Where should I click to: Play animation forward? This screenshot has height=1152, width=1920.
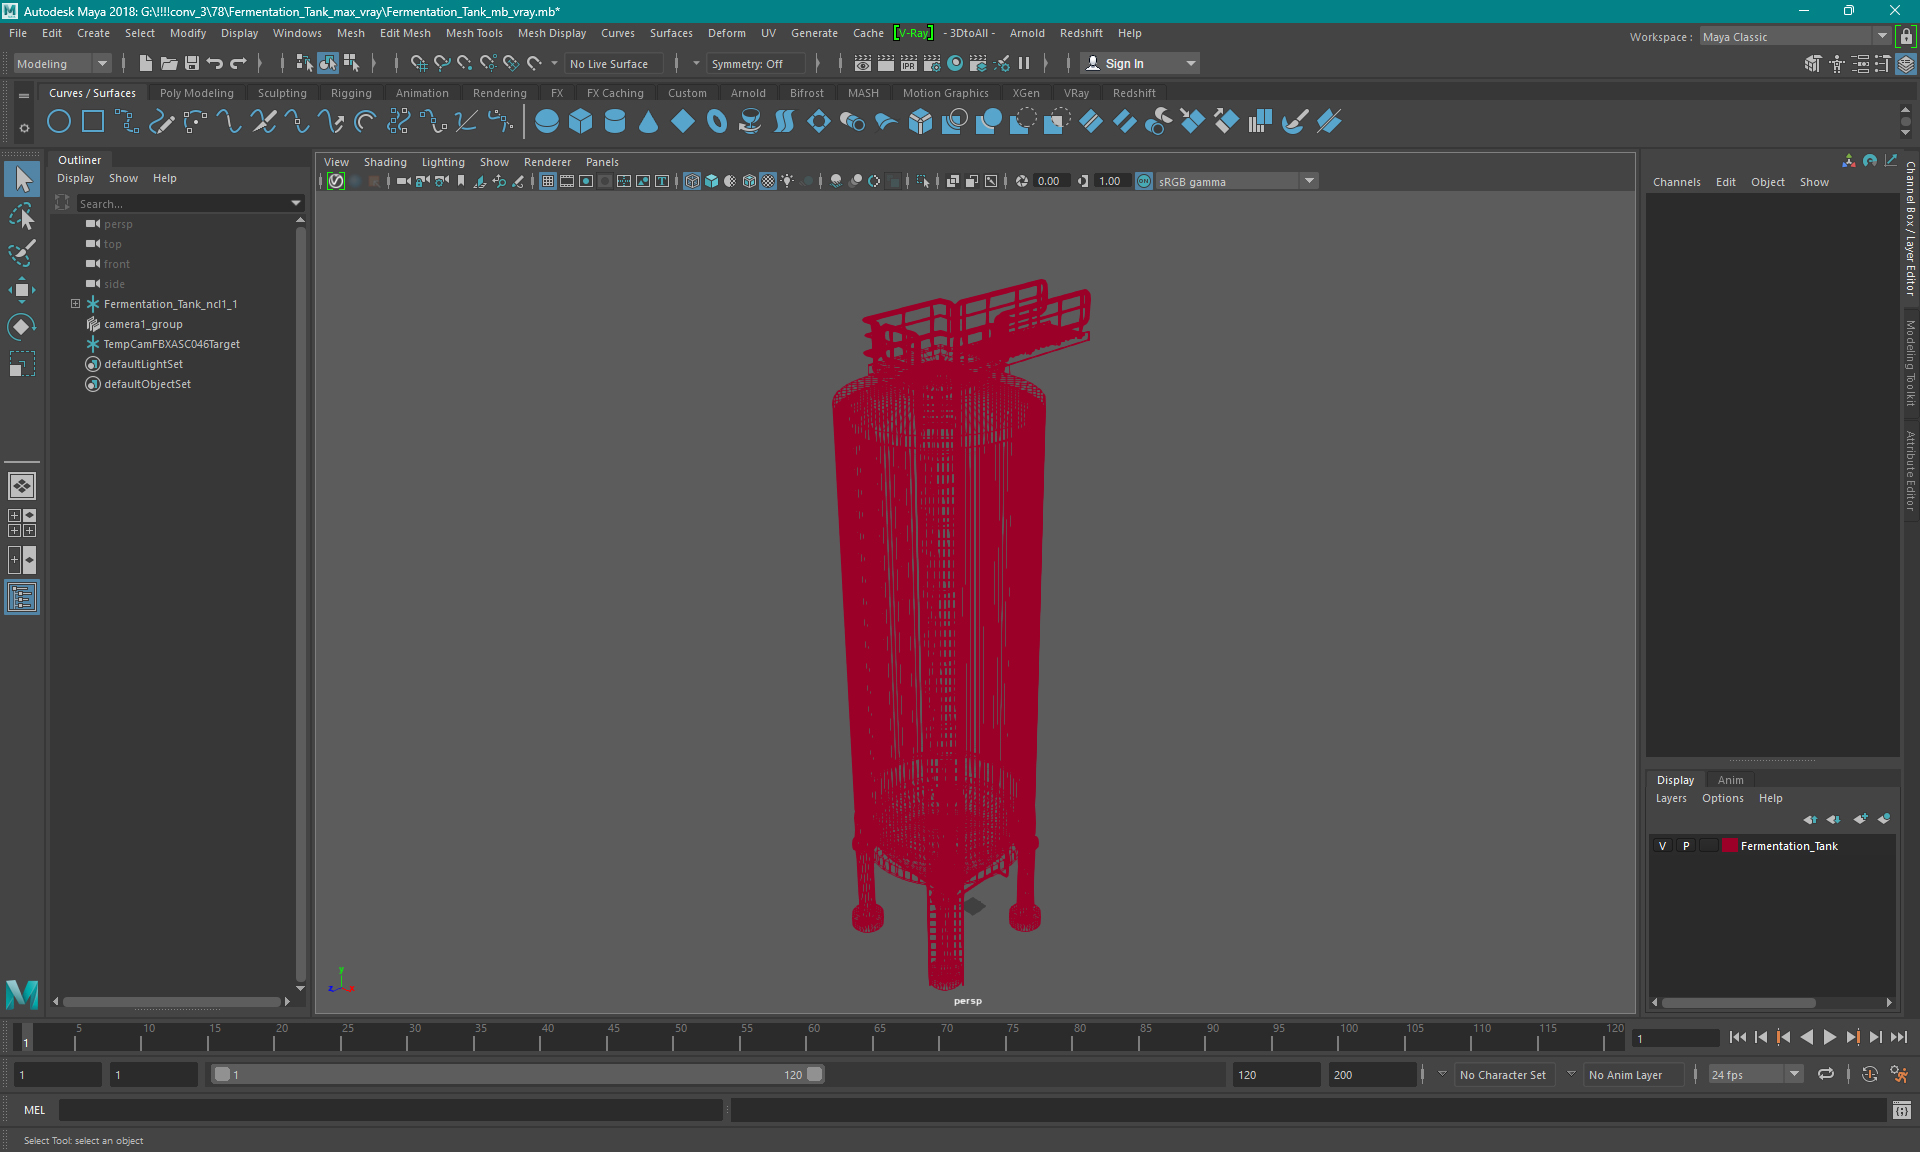(1829, 1037)
